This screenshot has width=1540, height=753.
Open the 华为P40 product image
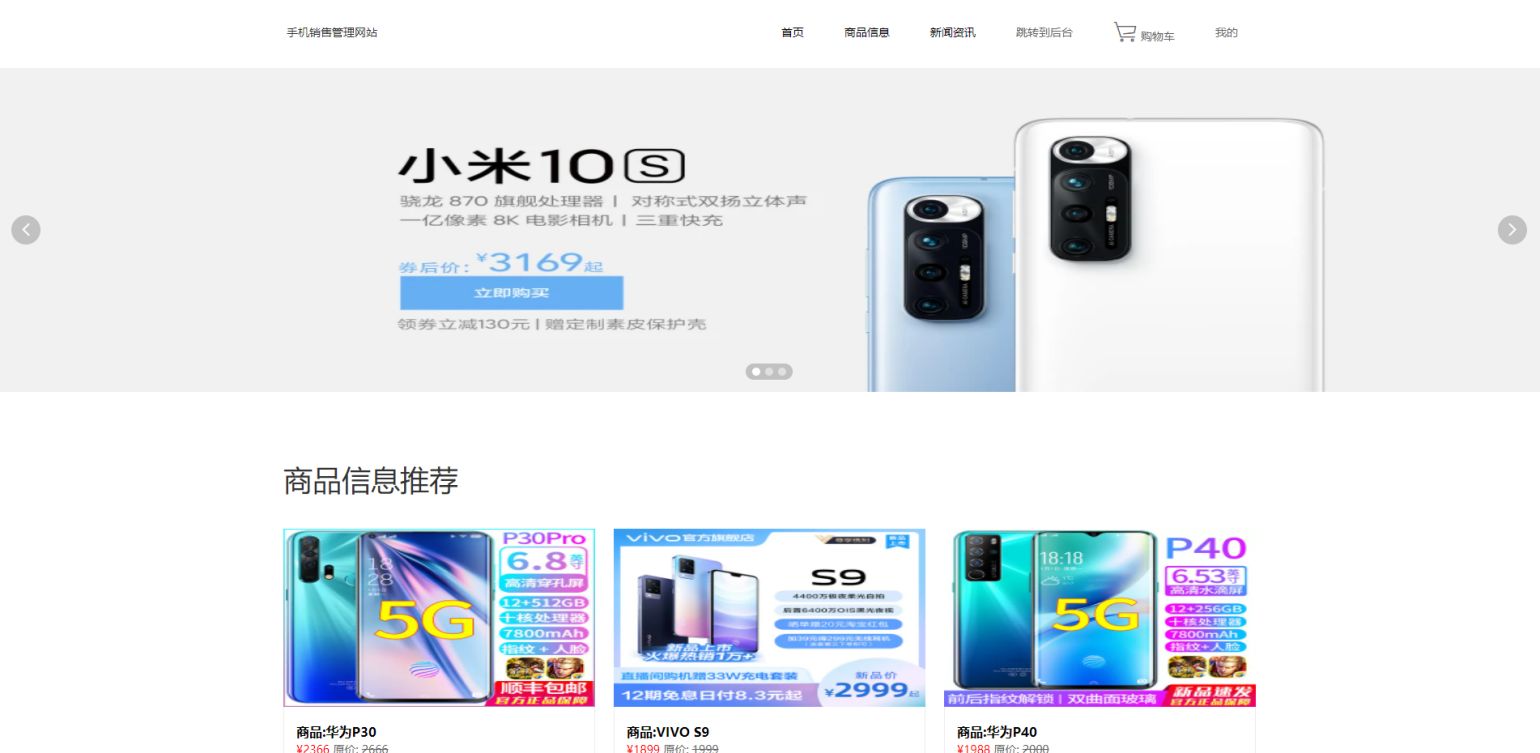[x=1100, y=618]
